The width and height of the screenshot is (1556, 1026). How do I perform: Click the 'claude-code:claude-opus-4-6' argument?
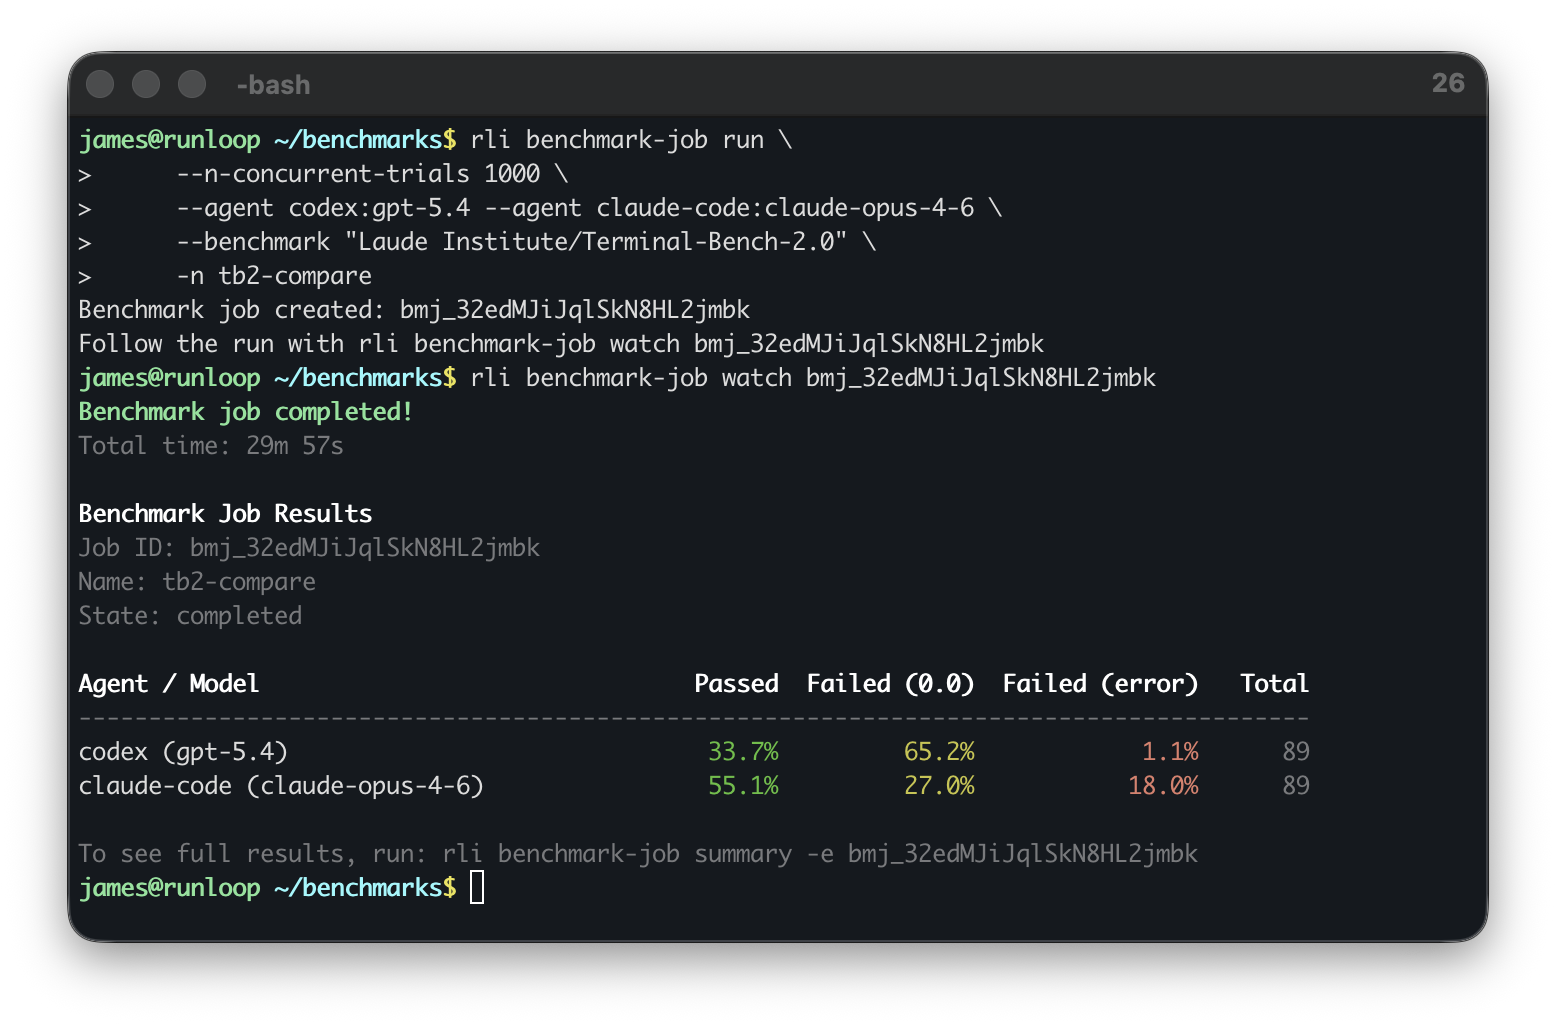pyautogui.click(x=785, y=208)
